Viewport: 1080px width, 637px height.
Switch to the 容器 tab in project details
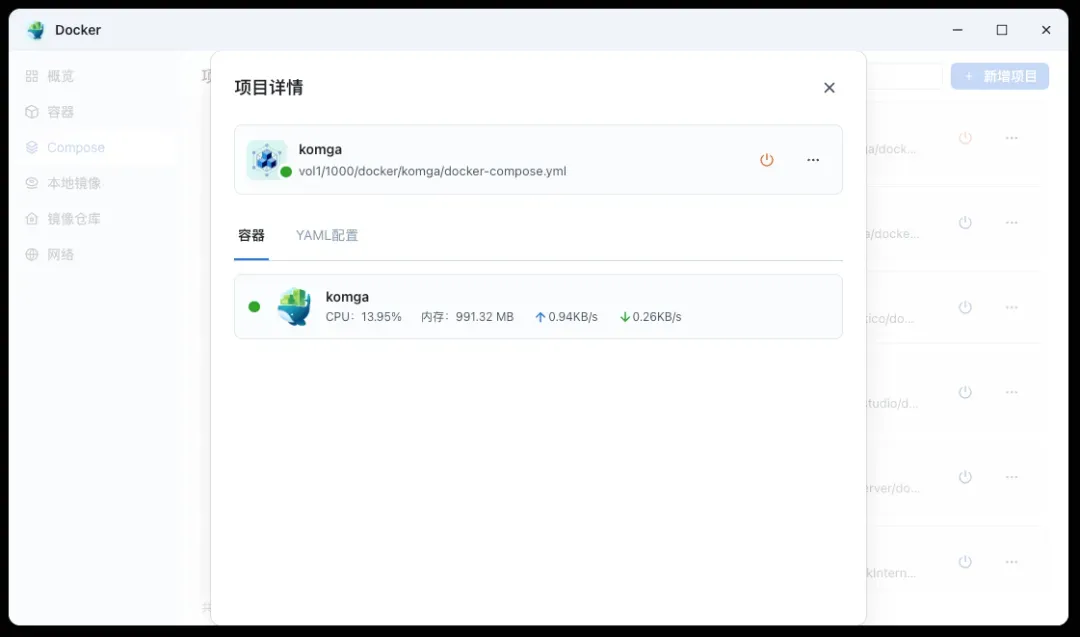pyautogui.click(x=251, y=235)
